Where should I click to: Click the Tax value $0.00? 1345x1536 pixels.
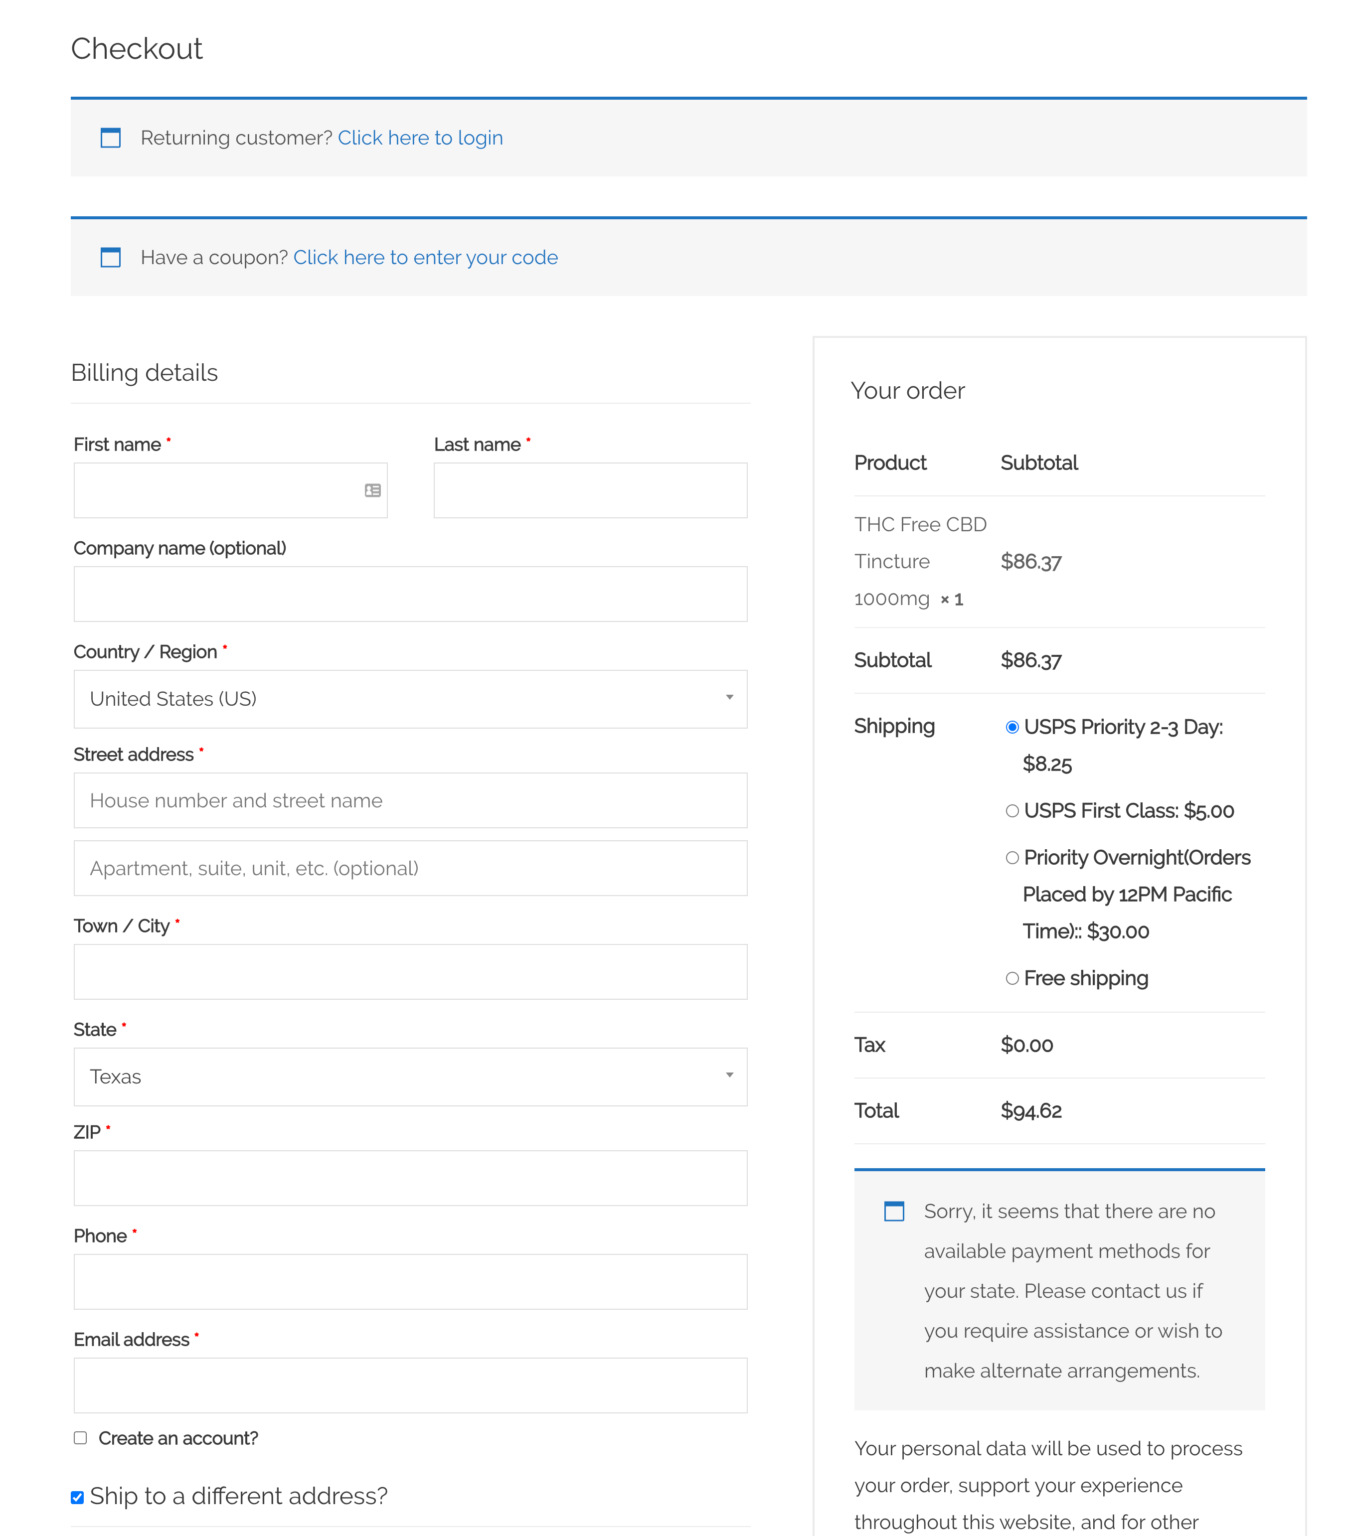pos(1027,1045)
